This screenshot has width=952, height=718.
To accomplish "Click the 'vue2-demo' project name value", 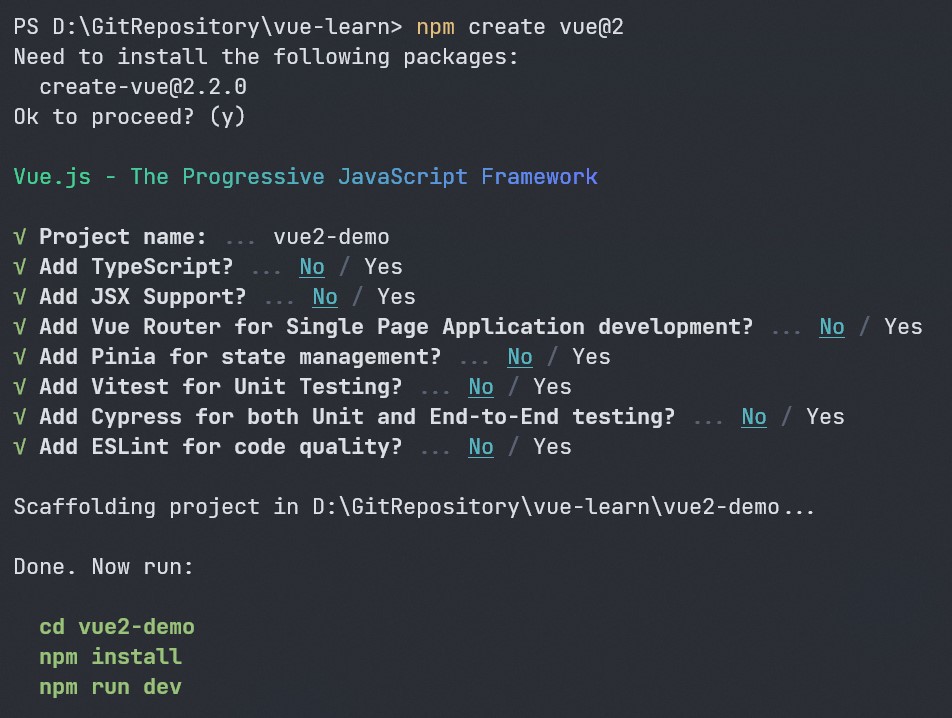I will coord(332,237).
